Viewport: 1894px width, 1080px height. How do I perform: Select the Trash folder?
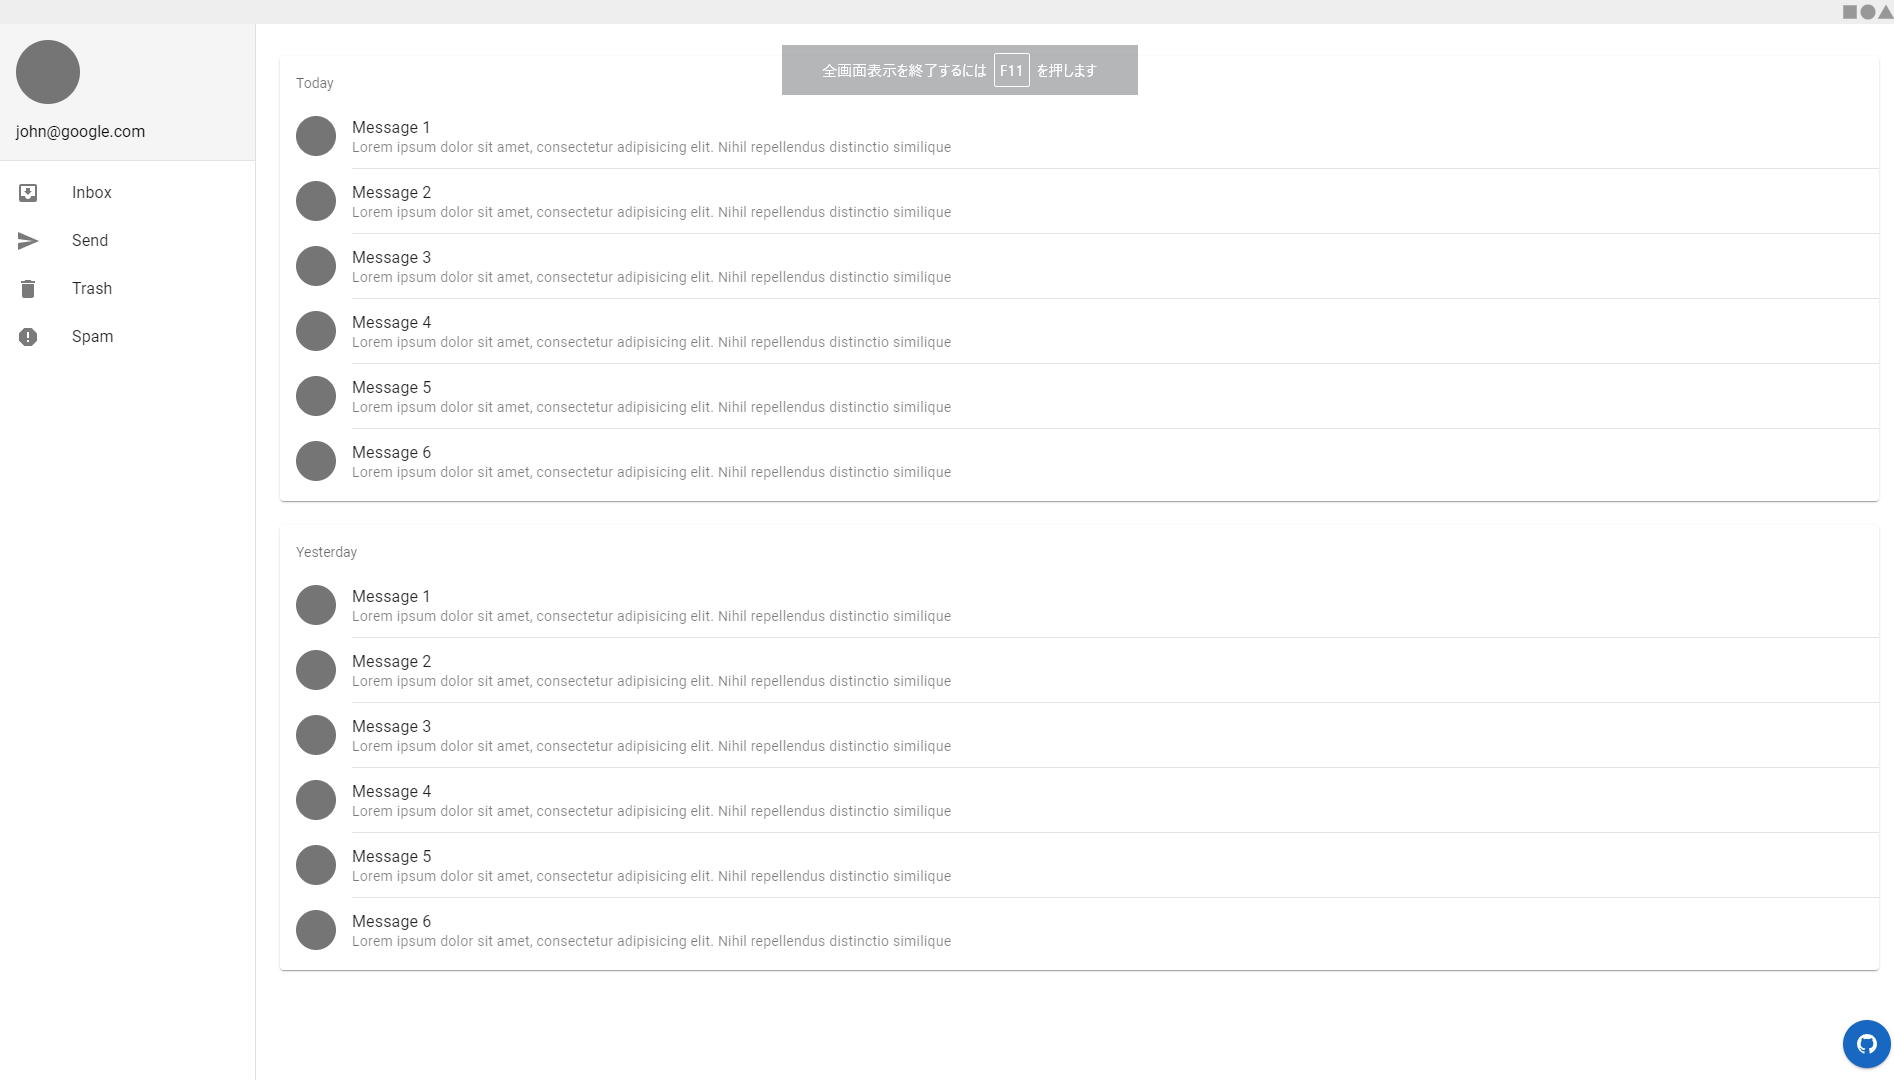pyautogui.click(x=127, y=289)
